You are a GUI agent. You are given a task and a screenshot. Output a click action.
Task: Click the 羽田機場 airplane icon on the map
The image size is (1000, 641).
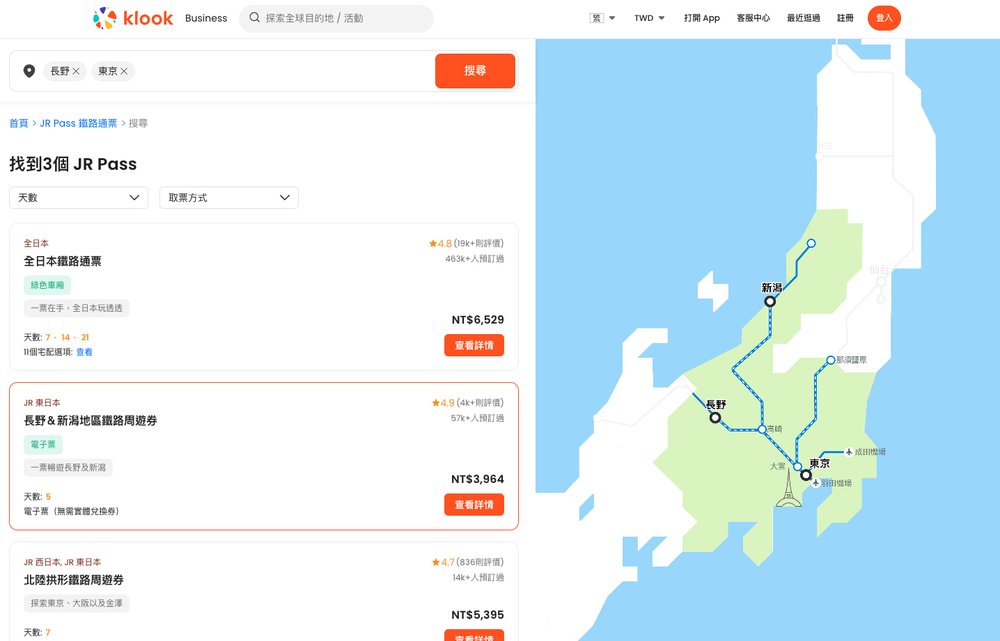[x=815, y=482]
